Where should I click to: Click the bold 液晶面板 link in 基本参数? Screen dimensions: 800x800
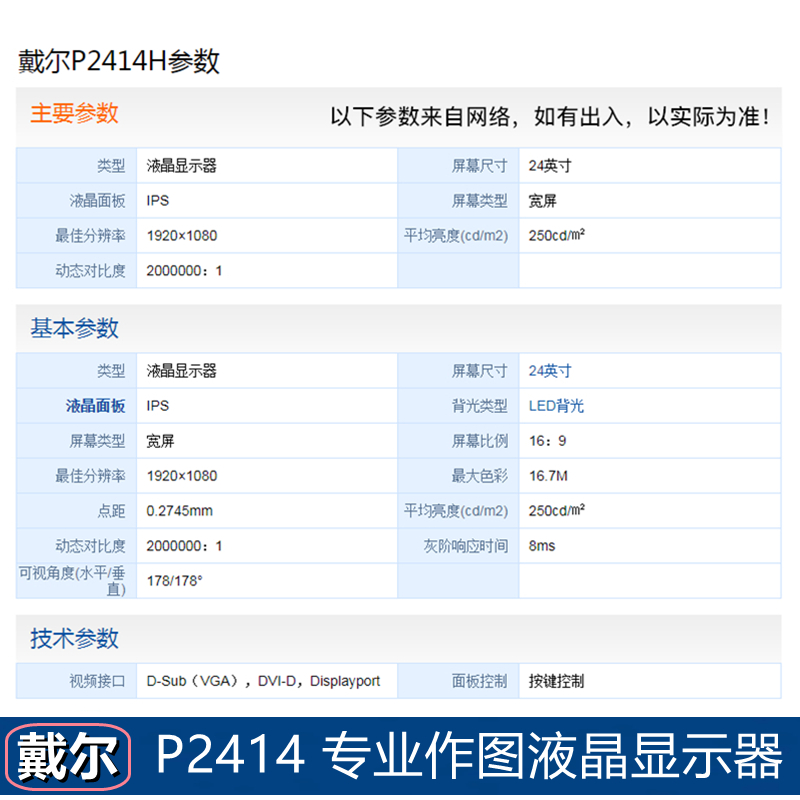click(x=95, y=406)
